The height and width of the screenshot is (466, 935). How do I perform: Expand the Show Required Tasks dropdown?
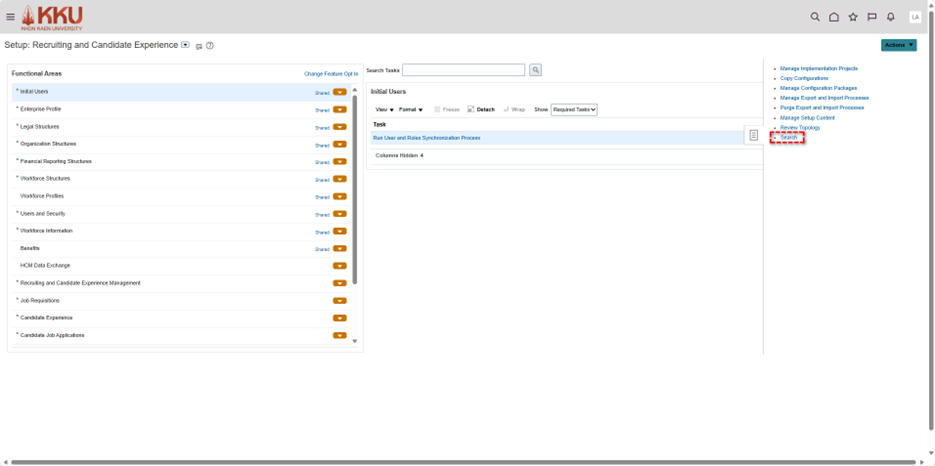[574, 110]
